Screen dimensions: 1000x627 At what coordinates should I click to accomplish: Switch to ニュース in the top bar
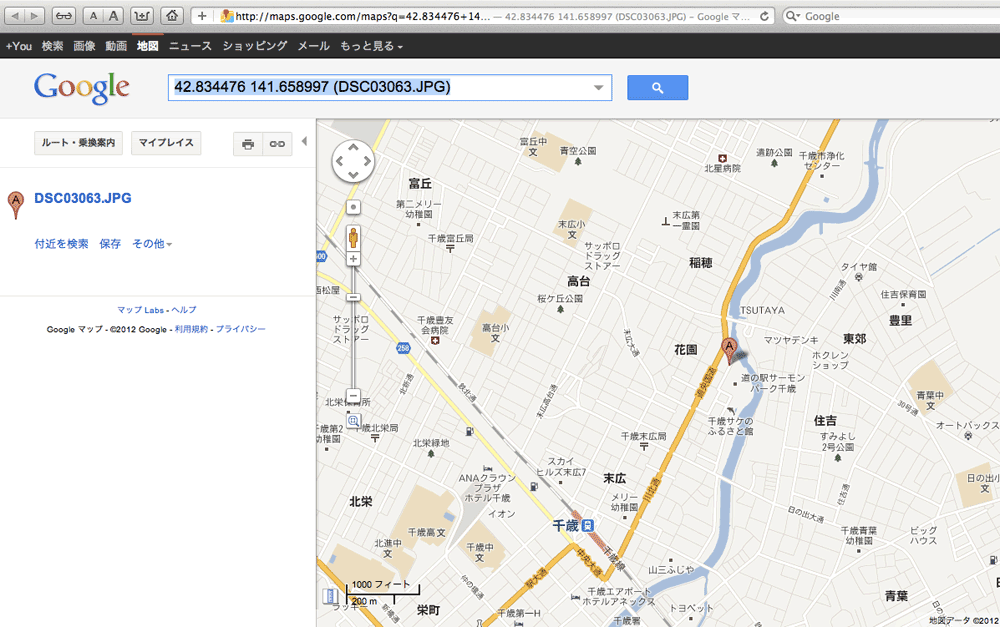190,46
